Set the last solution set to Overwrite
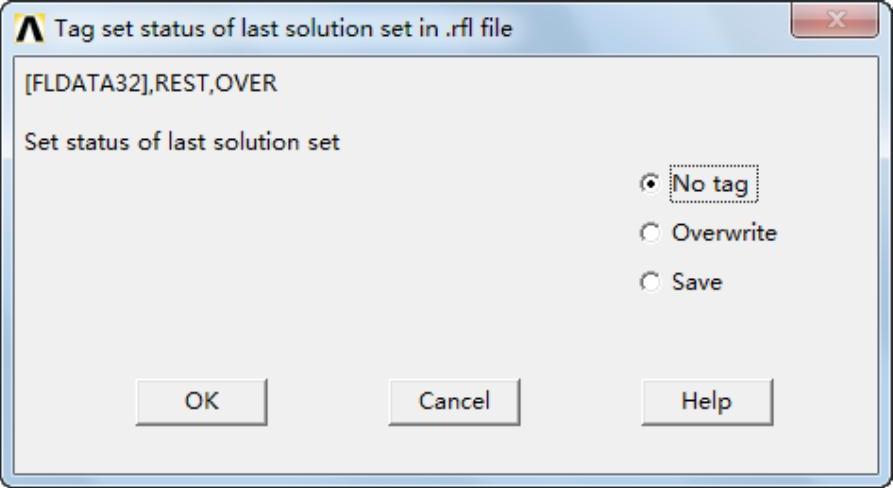This screenshot has height=488, width=893. coord(651,233)
